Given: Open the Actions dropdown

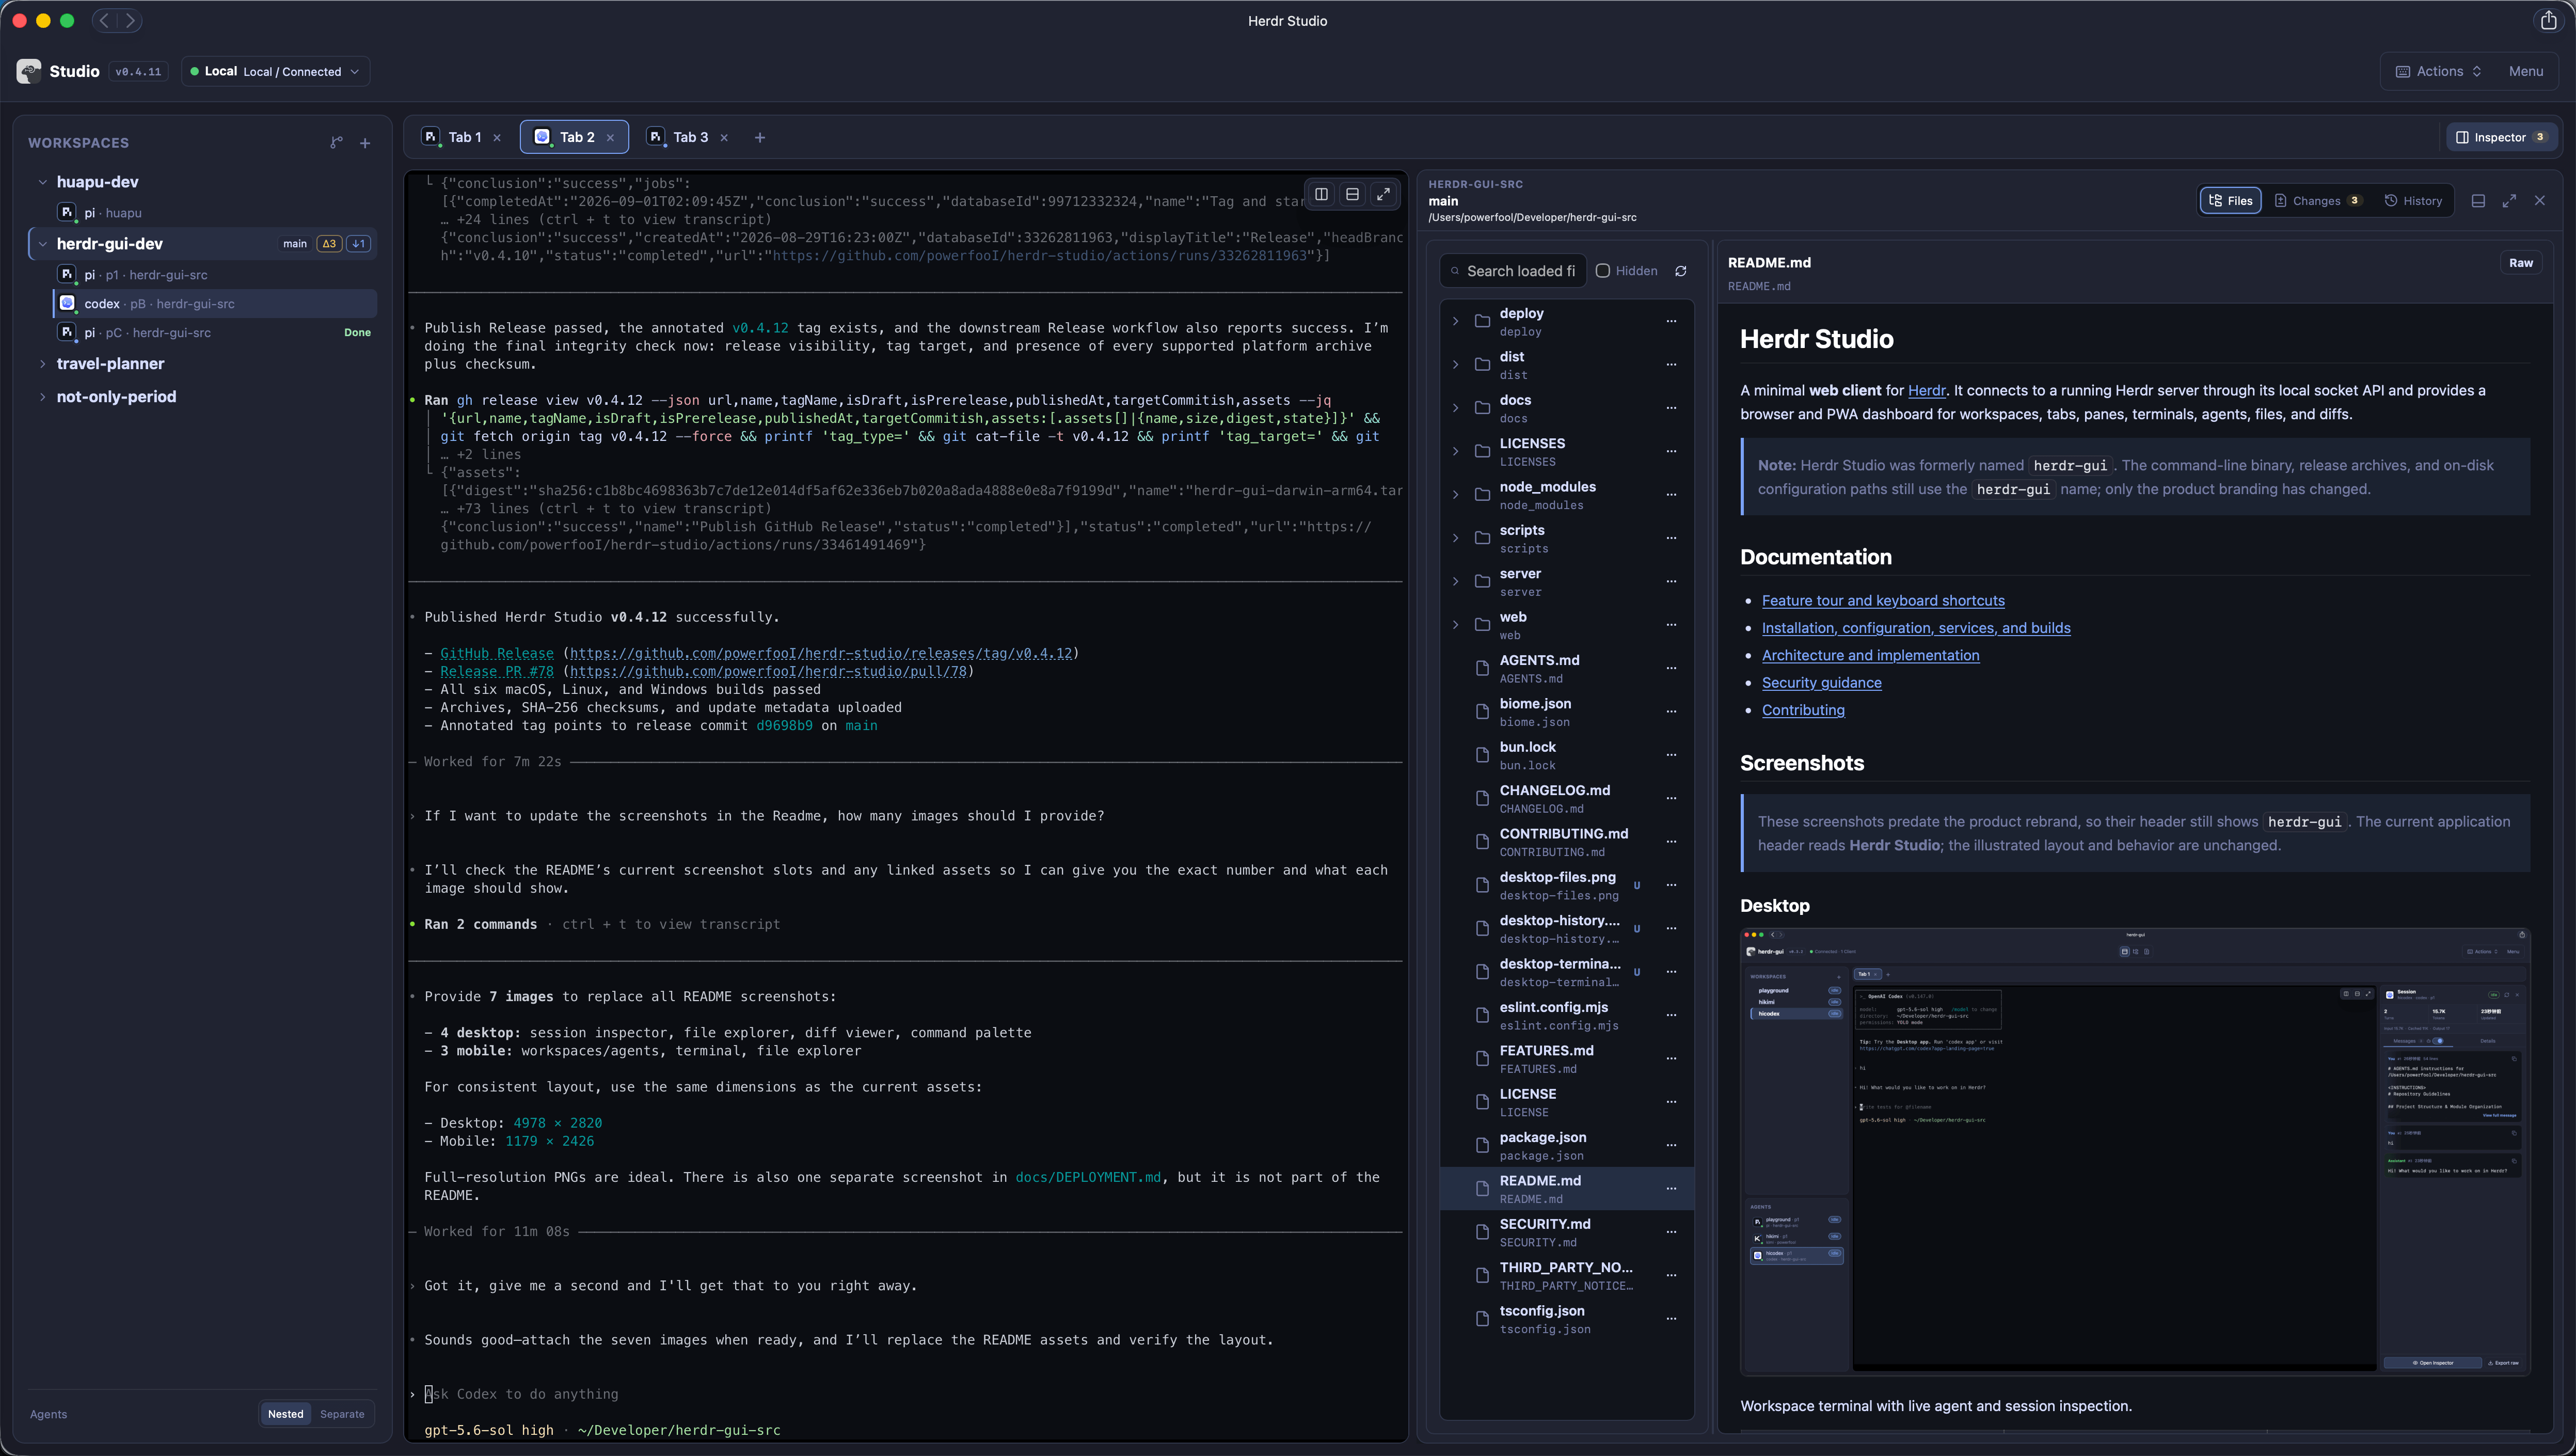Looking at the screenshot, I should [2439, 71].
